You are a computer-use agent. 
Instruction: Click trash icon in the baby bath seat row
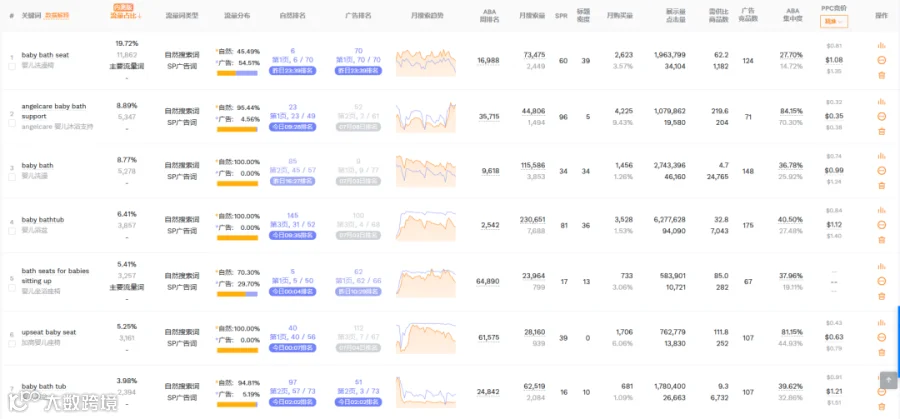(882, 75)
